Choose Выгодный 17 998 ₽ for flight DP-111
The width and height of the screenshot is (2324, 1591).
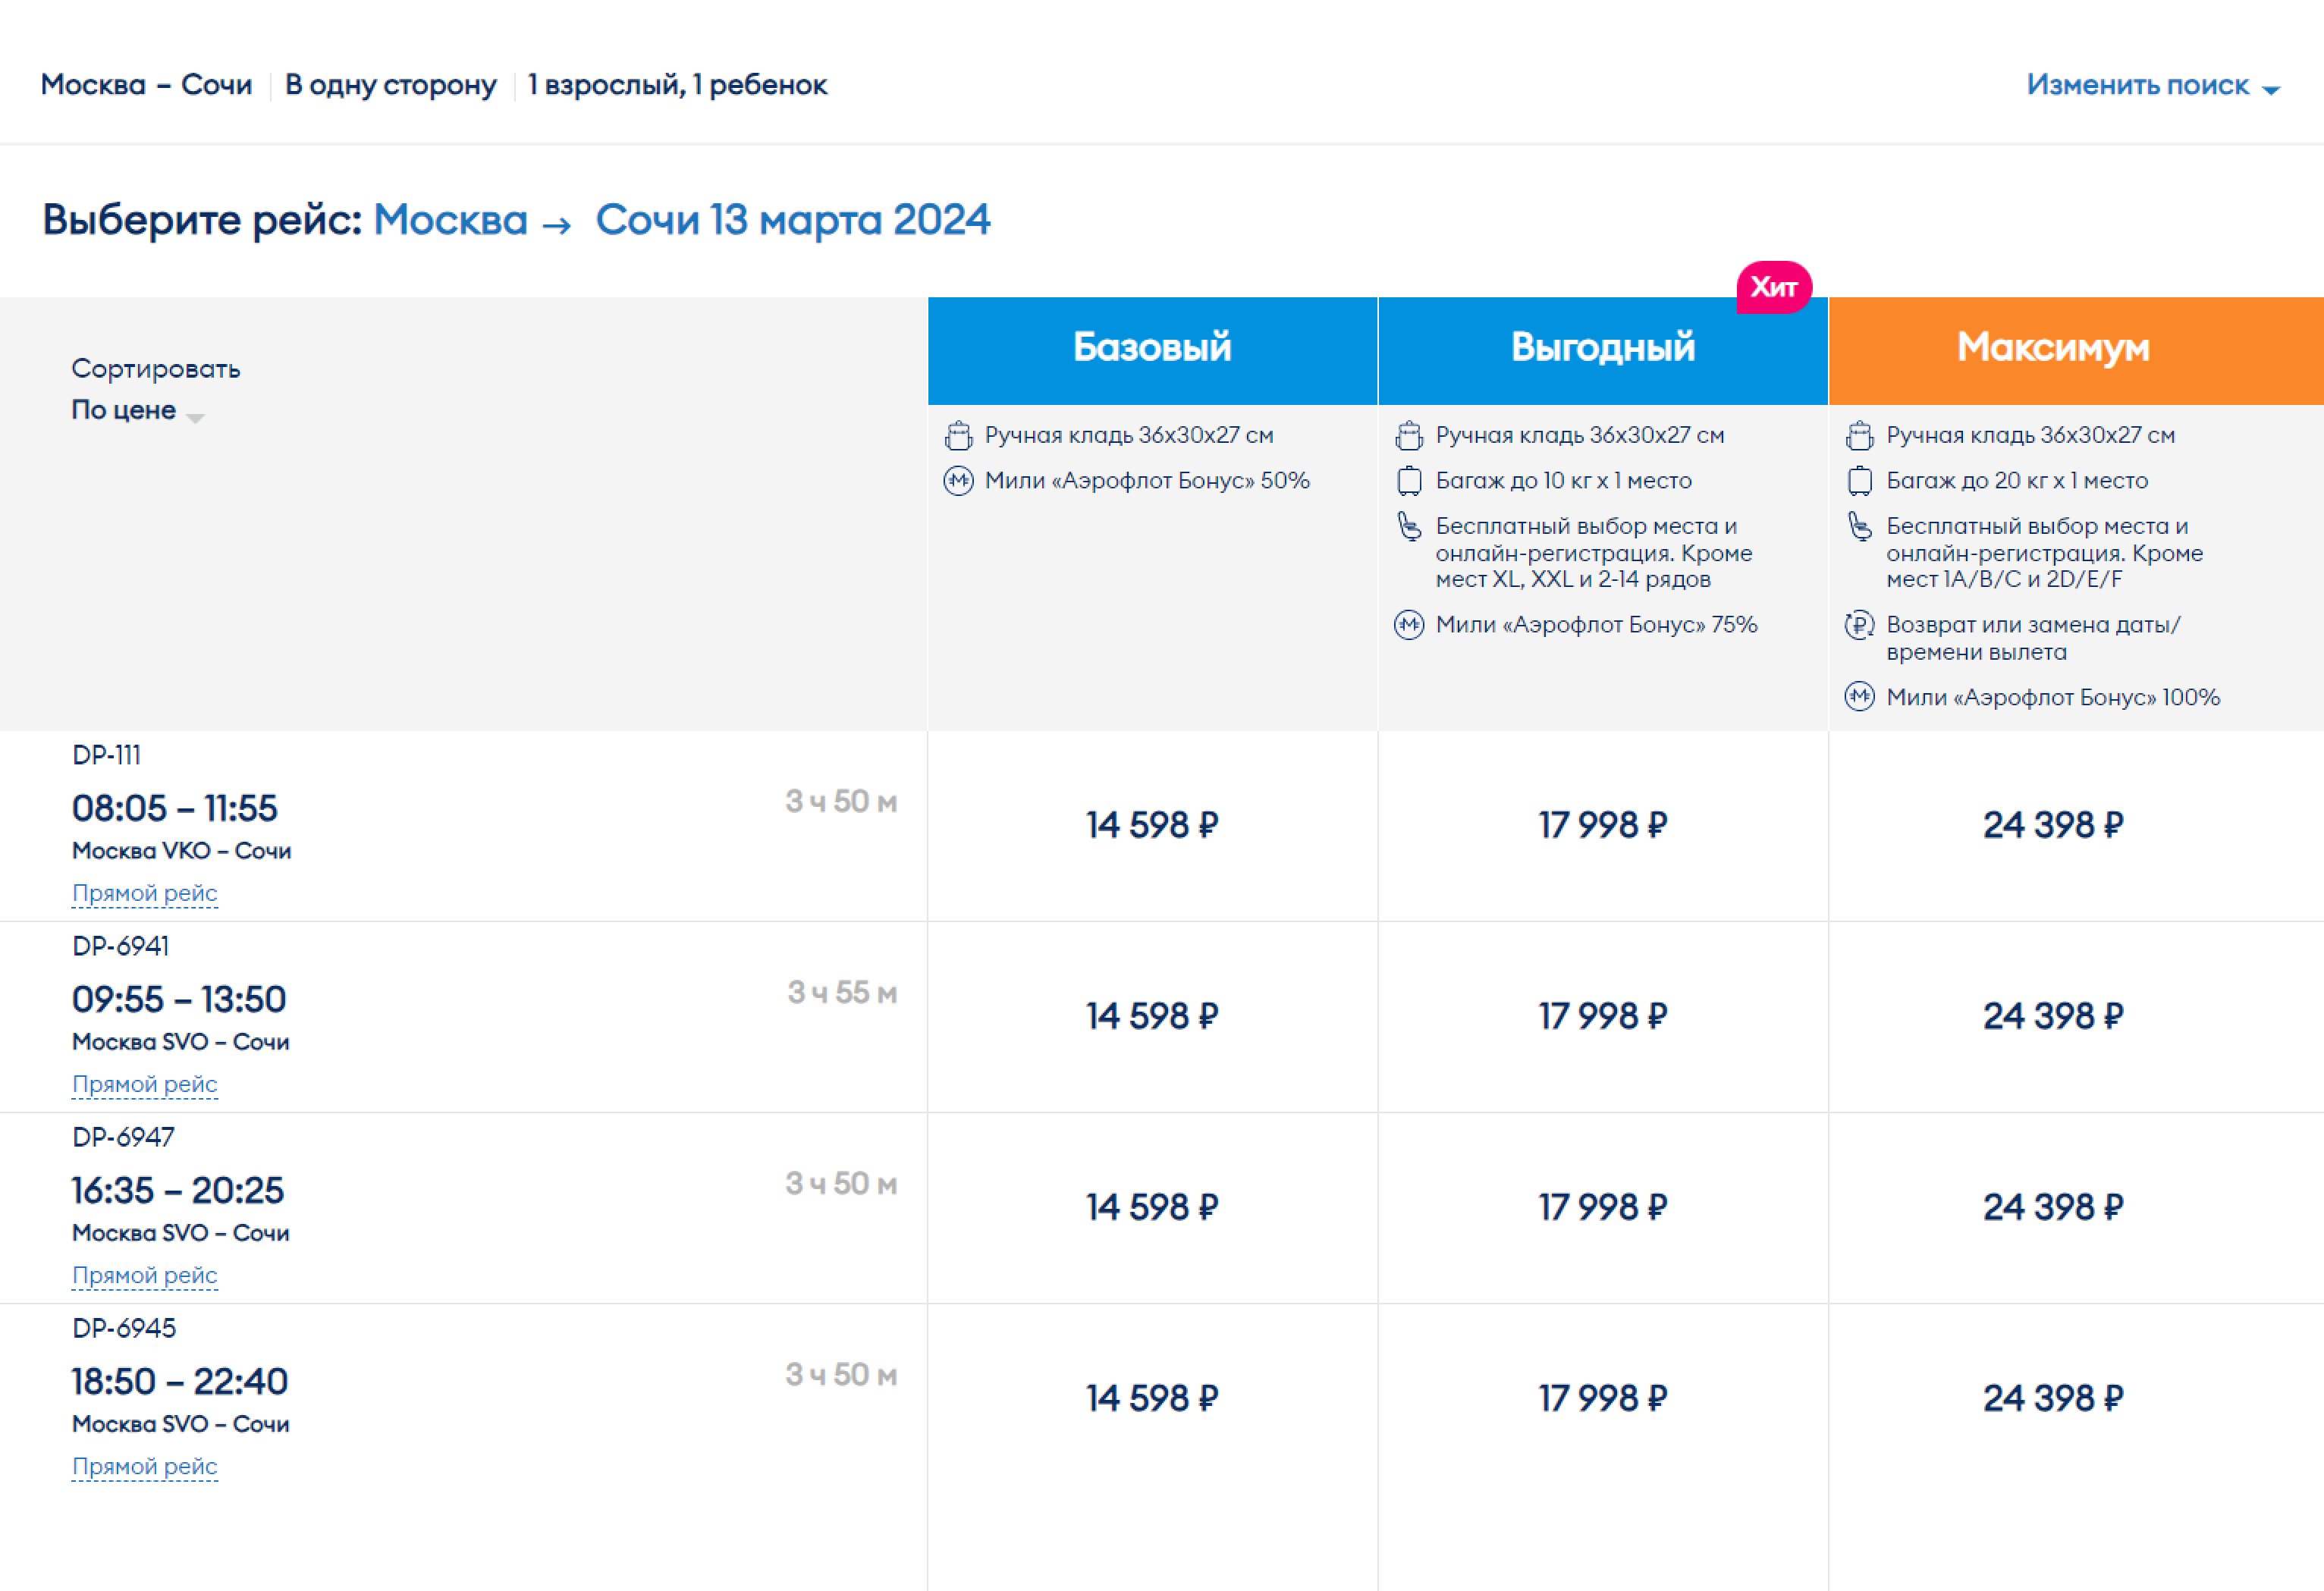click(x=1603, y=826)
